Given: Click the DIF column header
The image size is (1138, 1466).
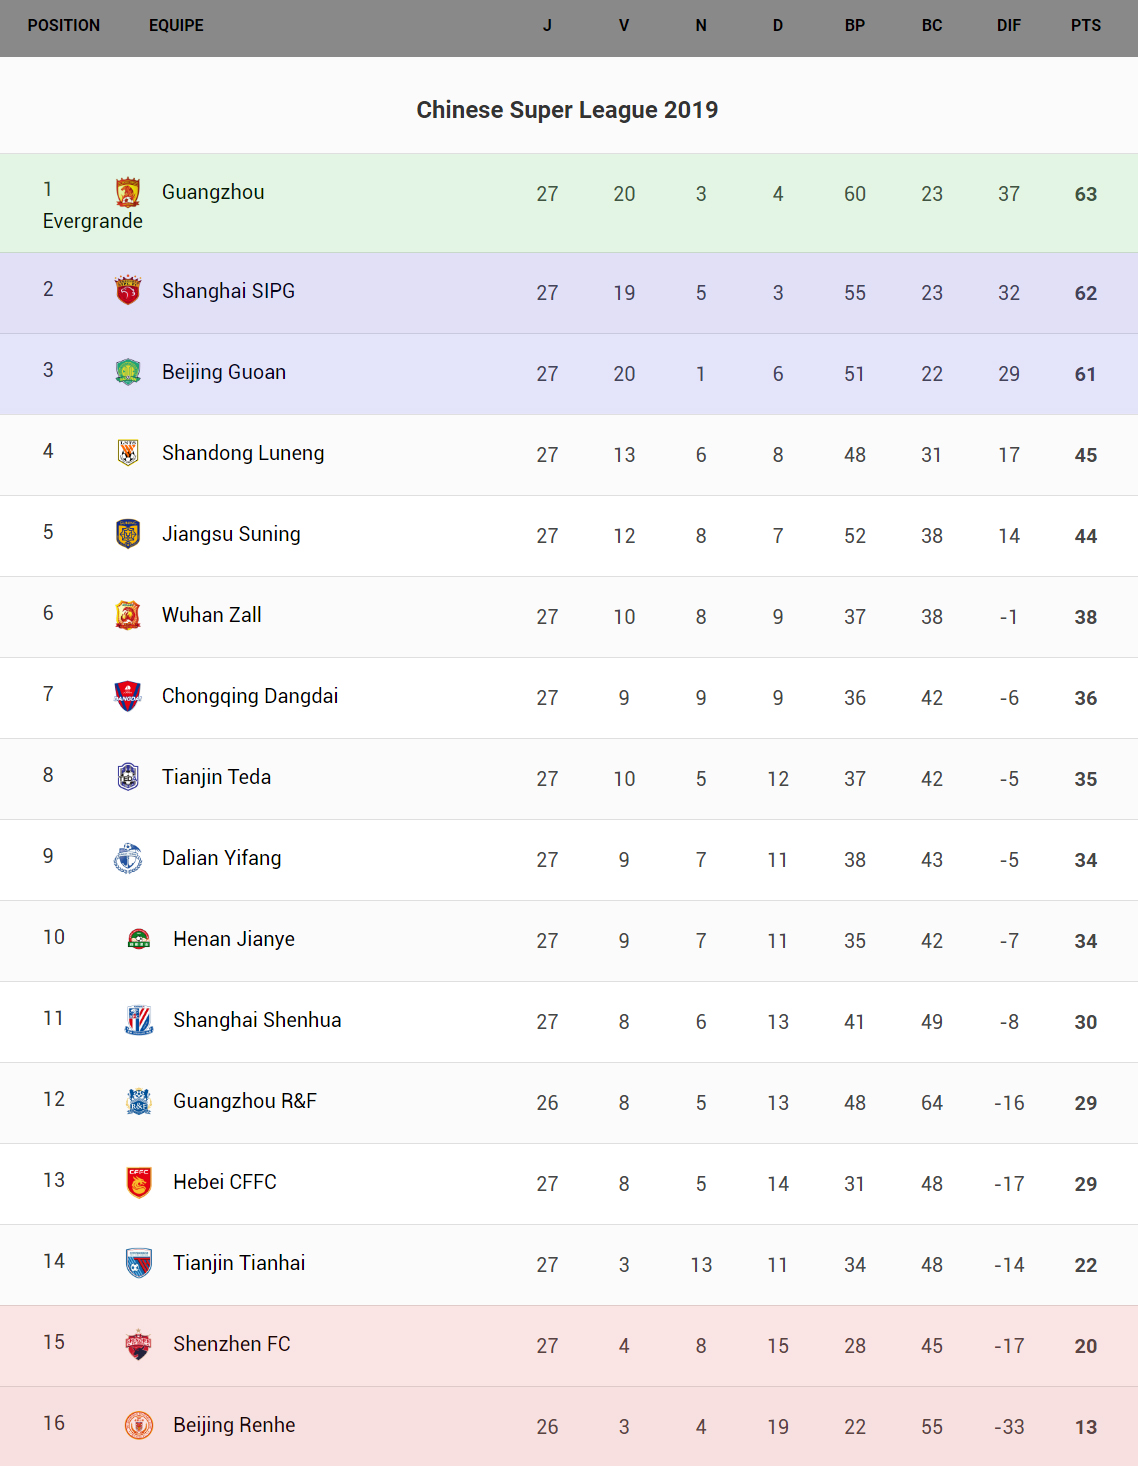Looking at the screenshot, I should 1009,26.
